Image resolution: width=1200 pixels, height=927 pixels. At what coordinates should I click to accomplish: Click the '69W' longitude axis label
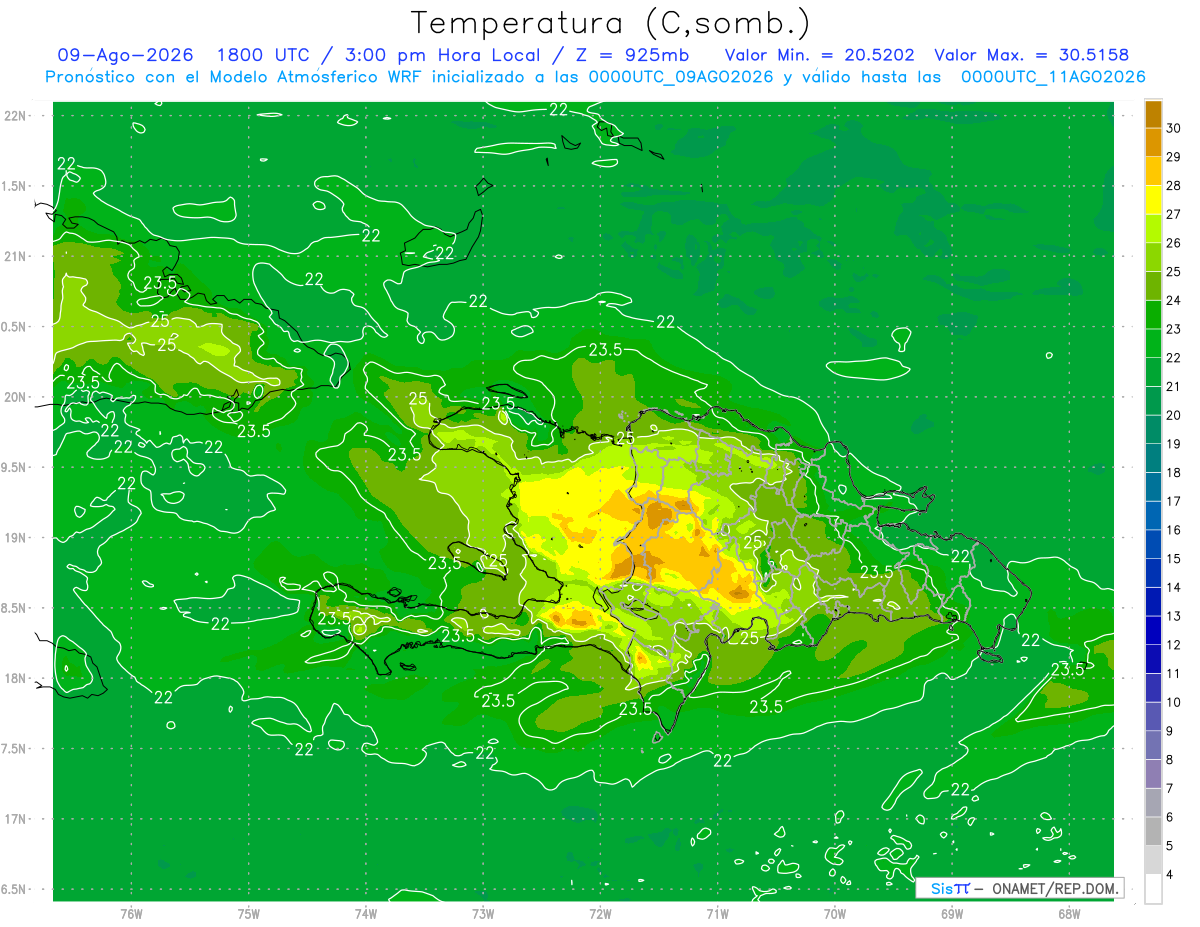point(952,914)
